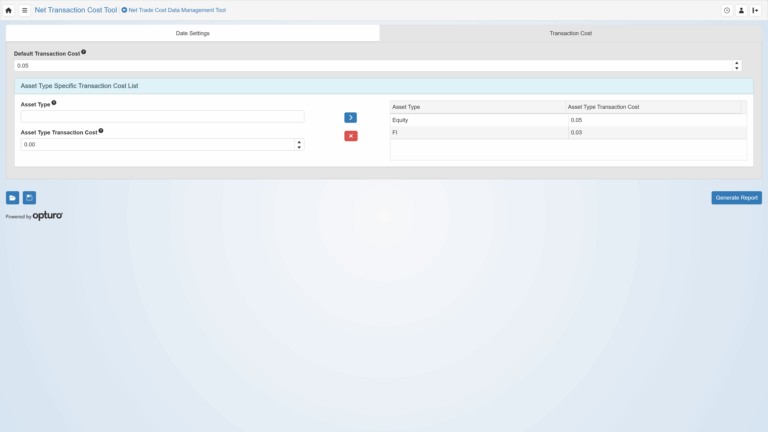Switch to the Date Settings tab
This screenshot has width=768, height=432.
(193, 33)
